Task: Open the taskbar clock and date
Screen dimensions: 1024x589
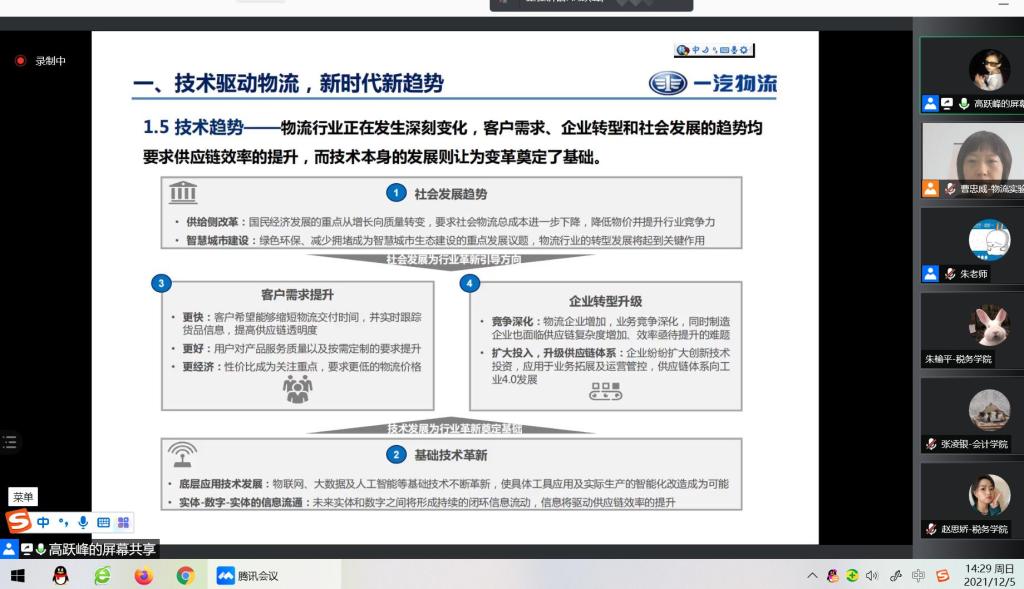Action: pos(988,575)
